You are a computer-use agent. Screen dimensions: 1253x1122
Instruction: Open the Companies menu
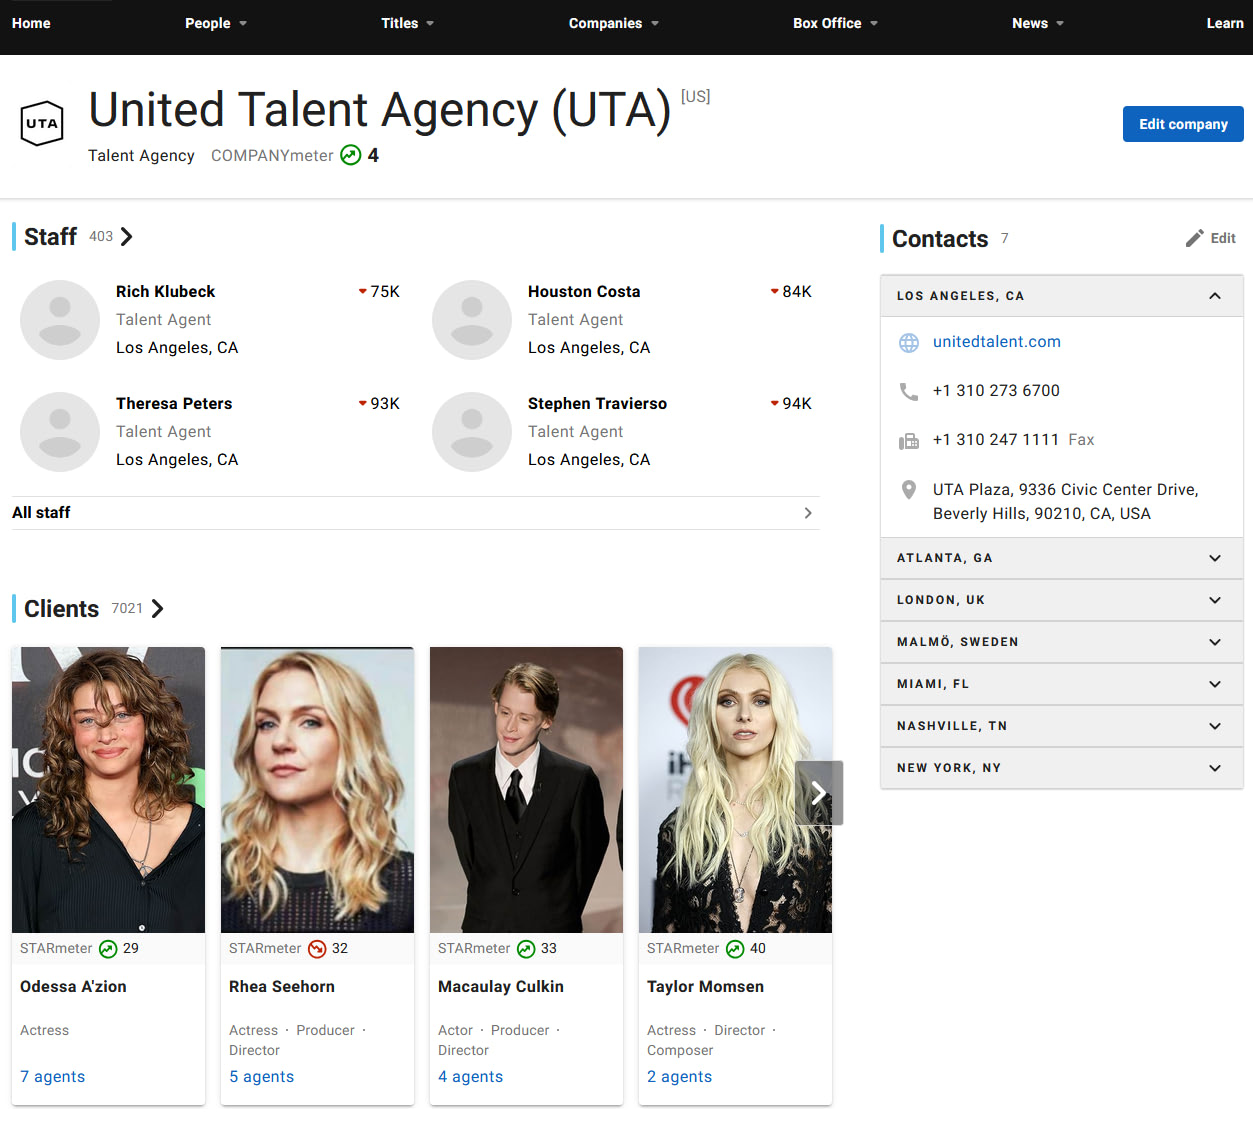(613, 23)
